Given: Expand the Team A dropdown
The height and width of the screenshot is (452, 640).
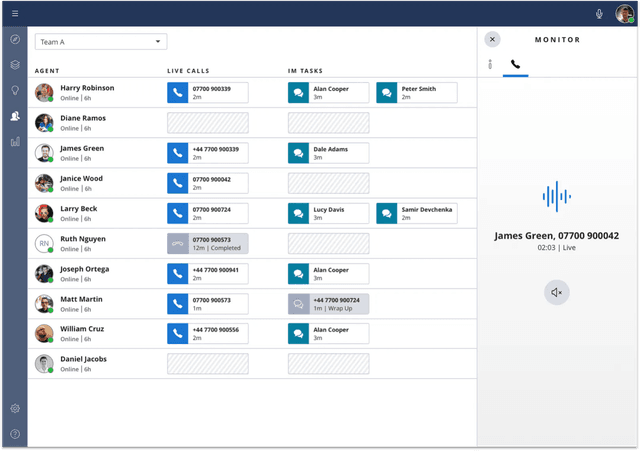Looking at the screenshot, I should pos(101,41).
